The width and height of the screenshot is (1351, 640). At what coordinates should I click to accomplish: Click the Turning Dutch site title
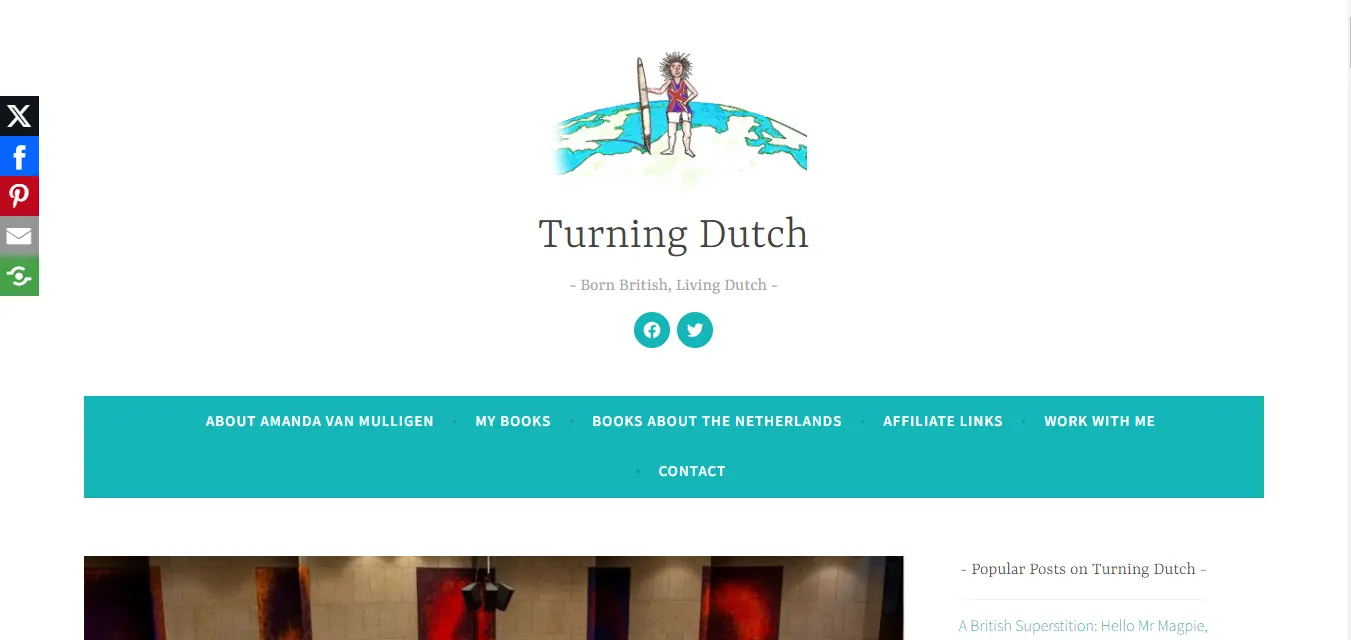674,234
